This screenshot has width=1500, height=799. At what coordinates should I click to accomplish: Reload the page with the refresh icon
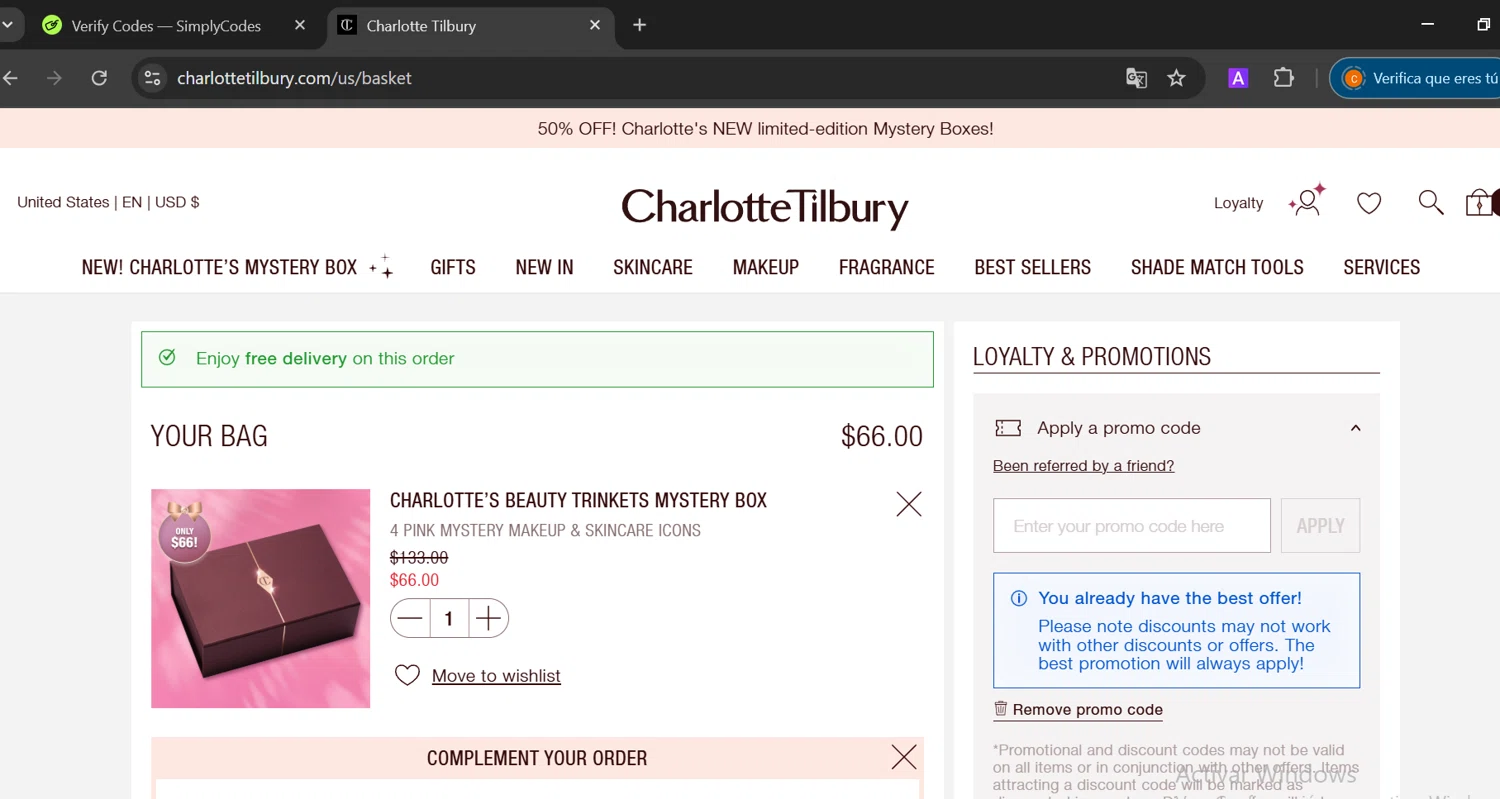coord(99,78)
